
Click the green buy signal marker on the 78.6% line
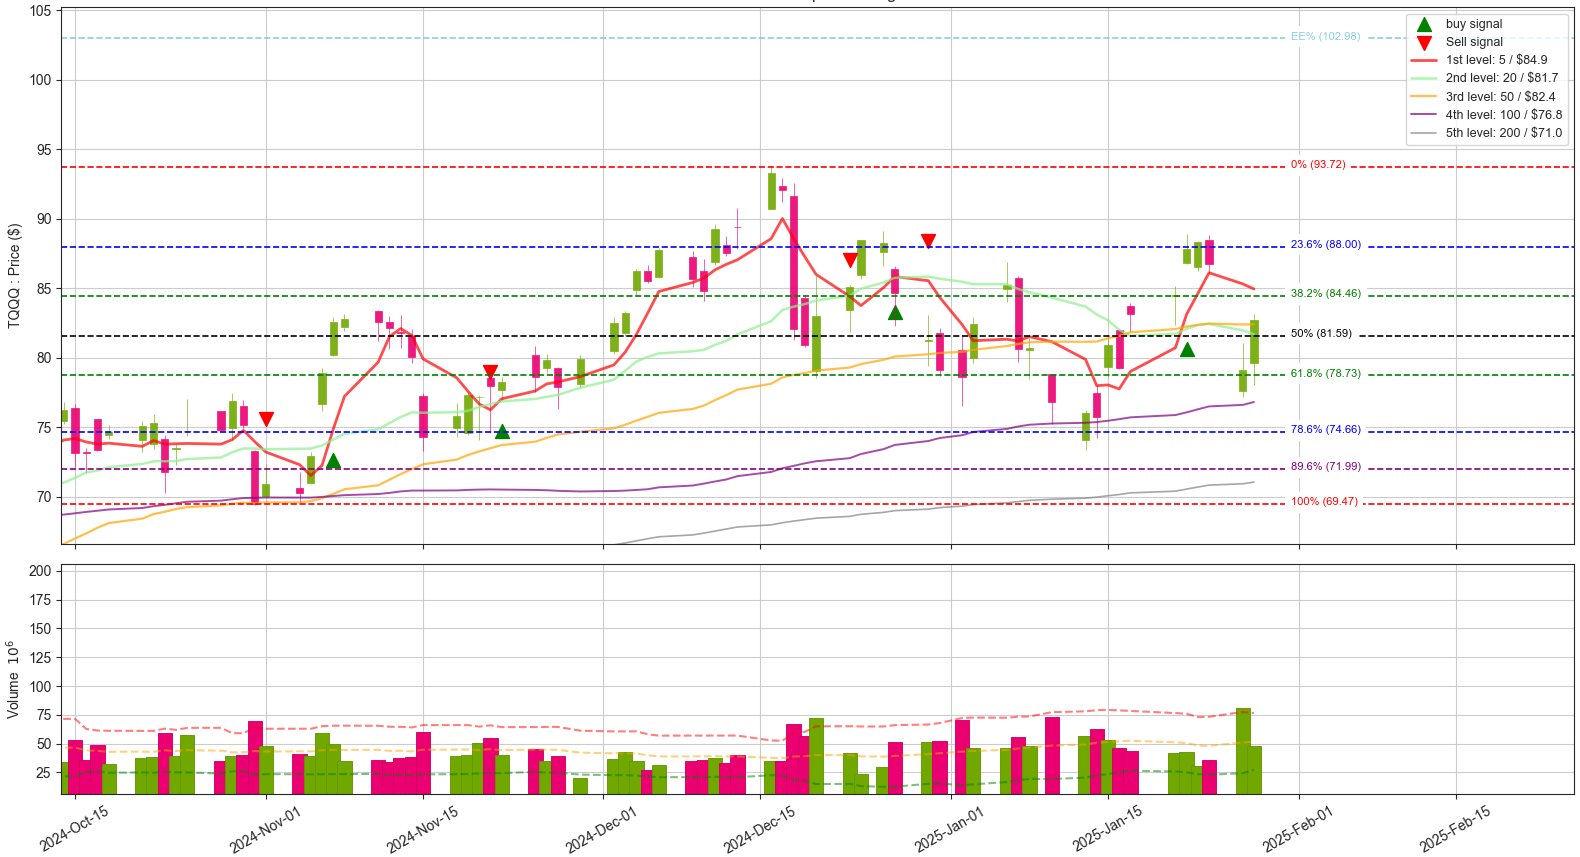pos(502,432)
